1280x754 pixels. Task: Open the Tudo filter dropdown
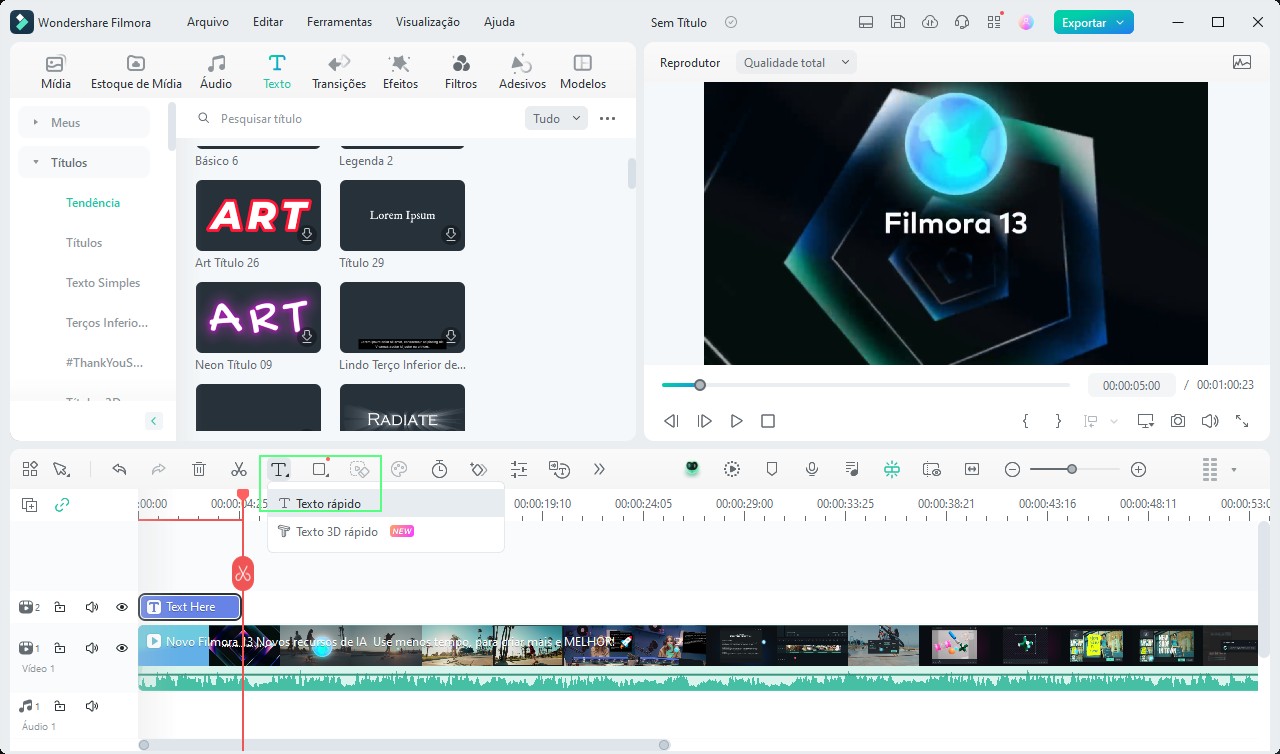(555, 118)
